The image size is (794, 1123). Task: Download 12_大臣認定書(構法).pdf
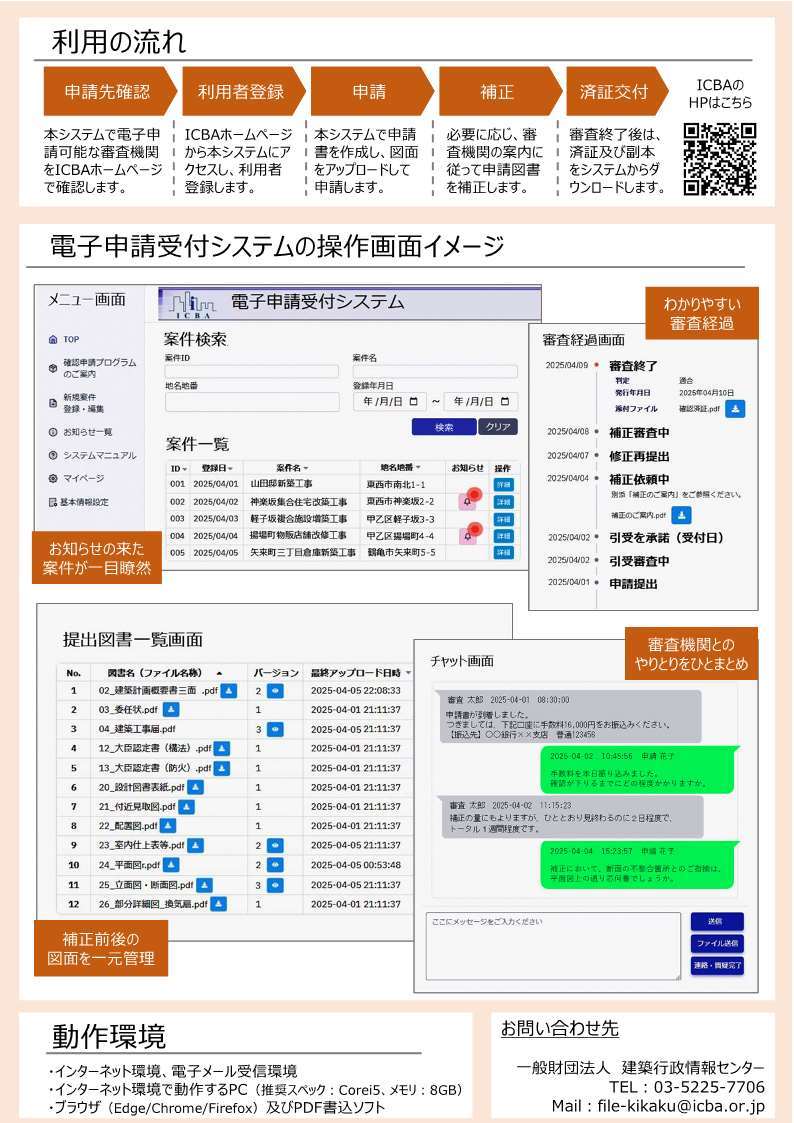click(222, 748)
